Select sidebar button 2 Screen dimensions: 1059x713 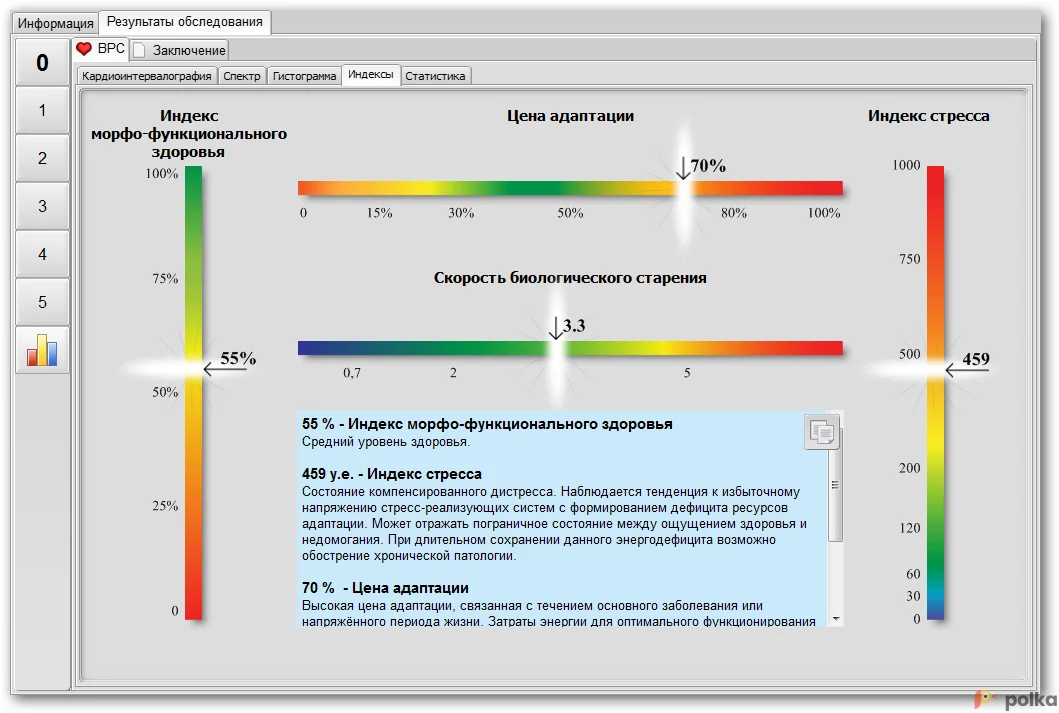click(x=42, y=158)
